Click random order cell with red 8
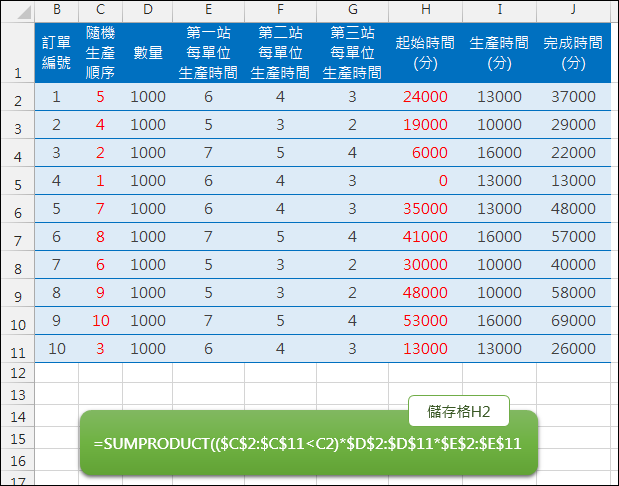619x486 pixels. [100, 237]
